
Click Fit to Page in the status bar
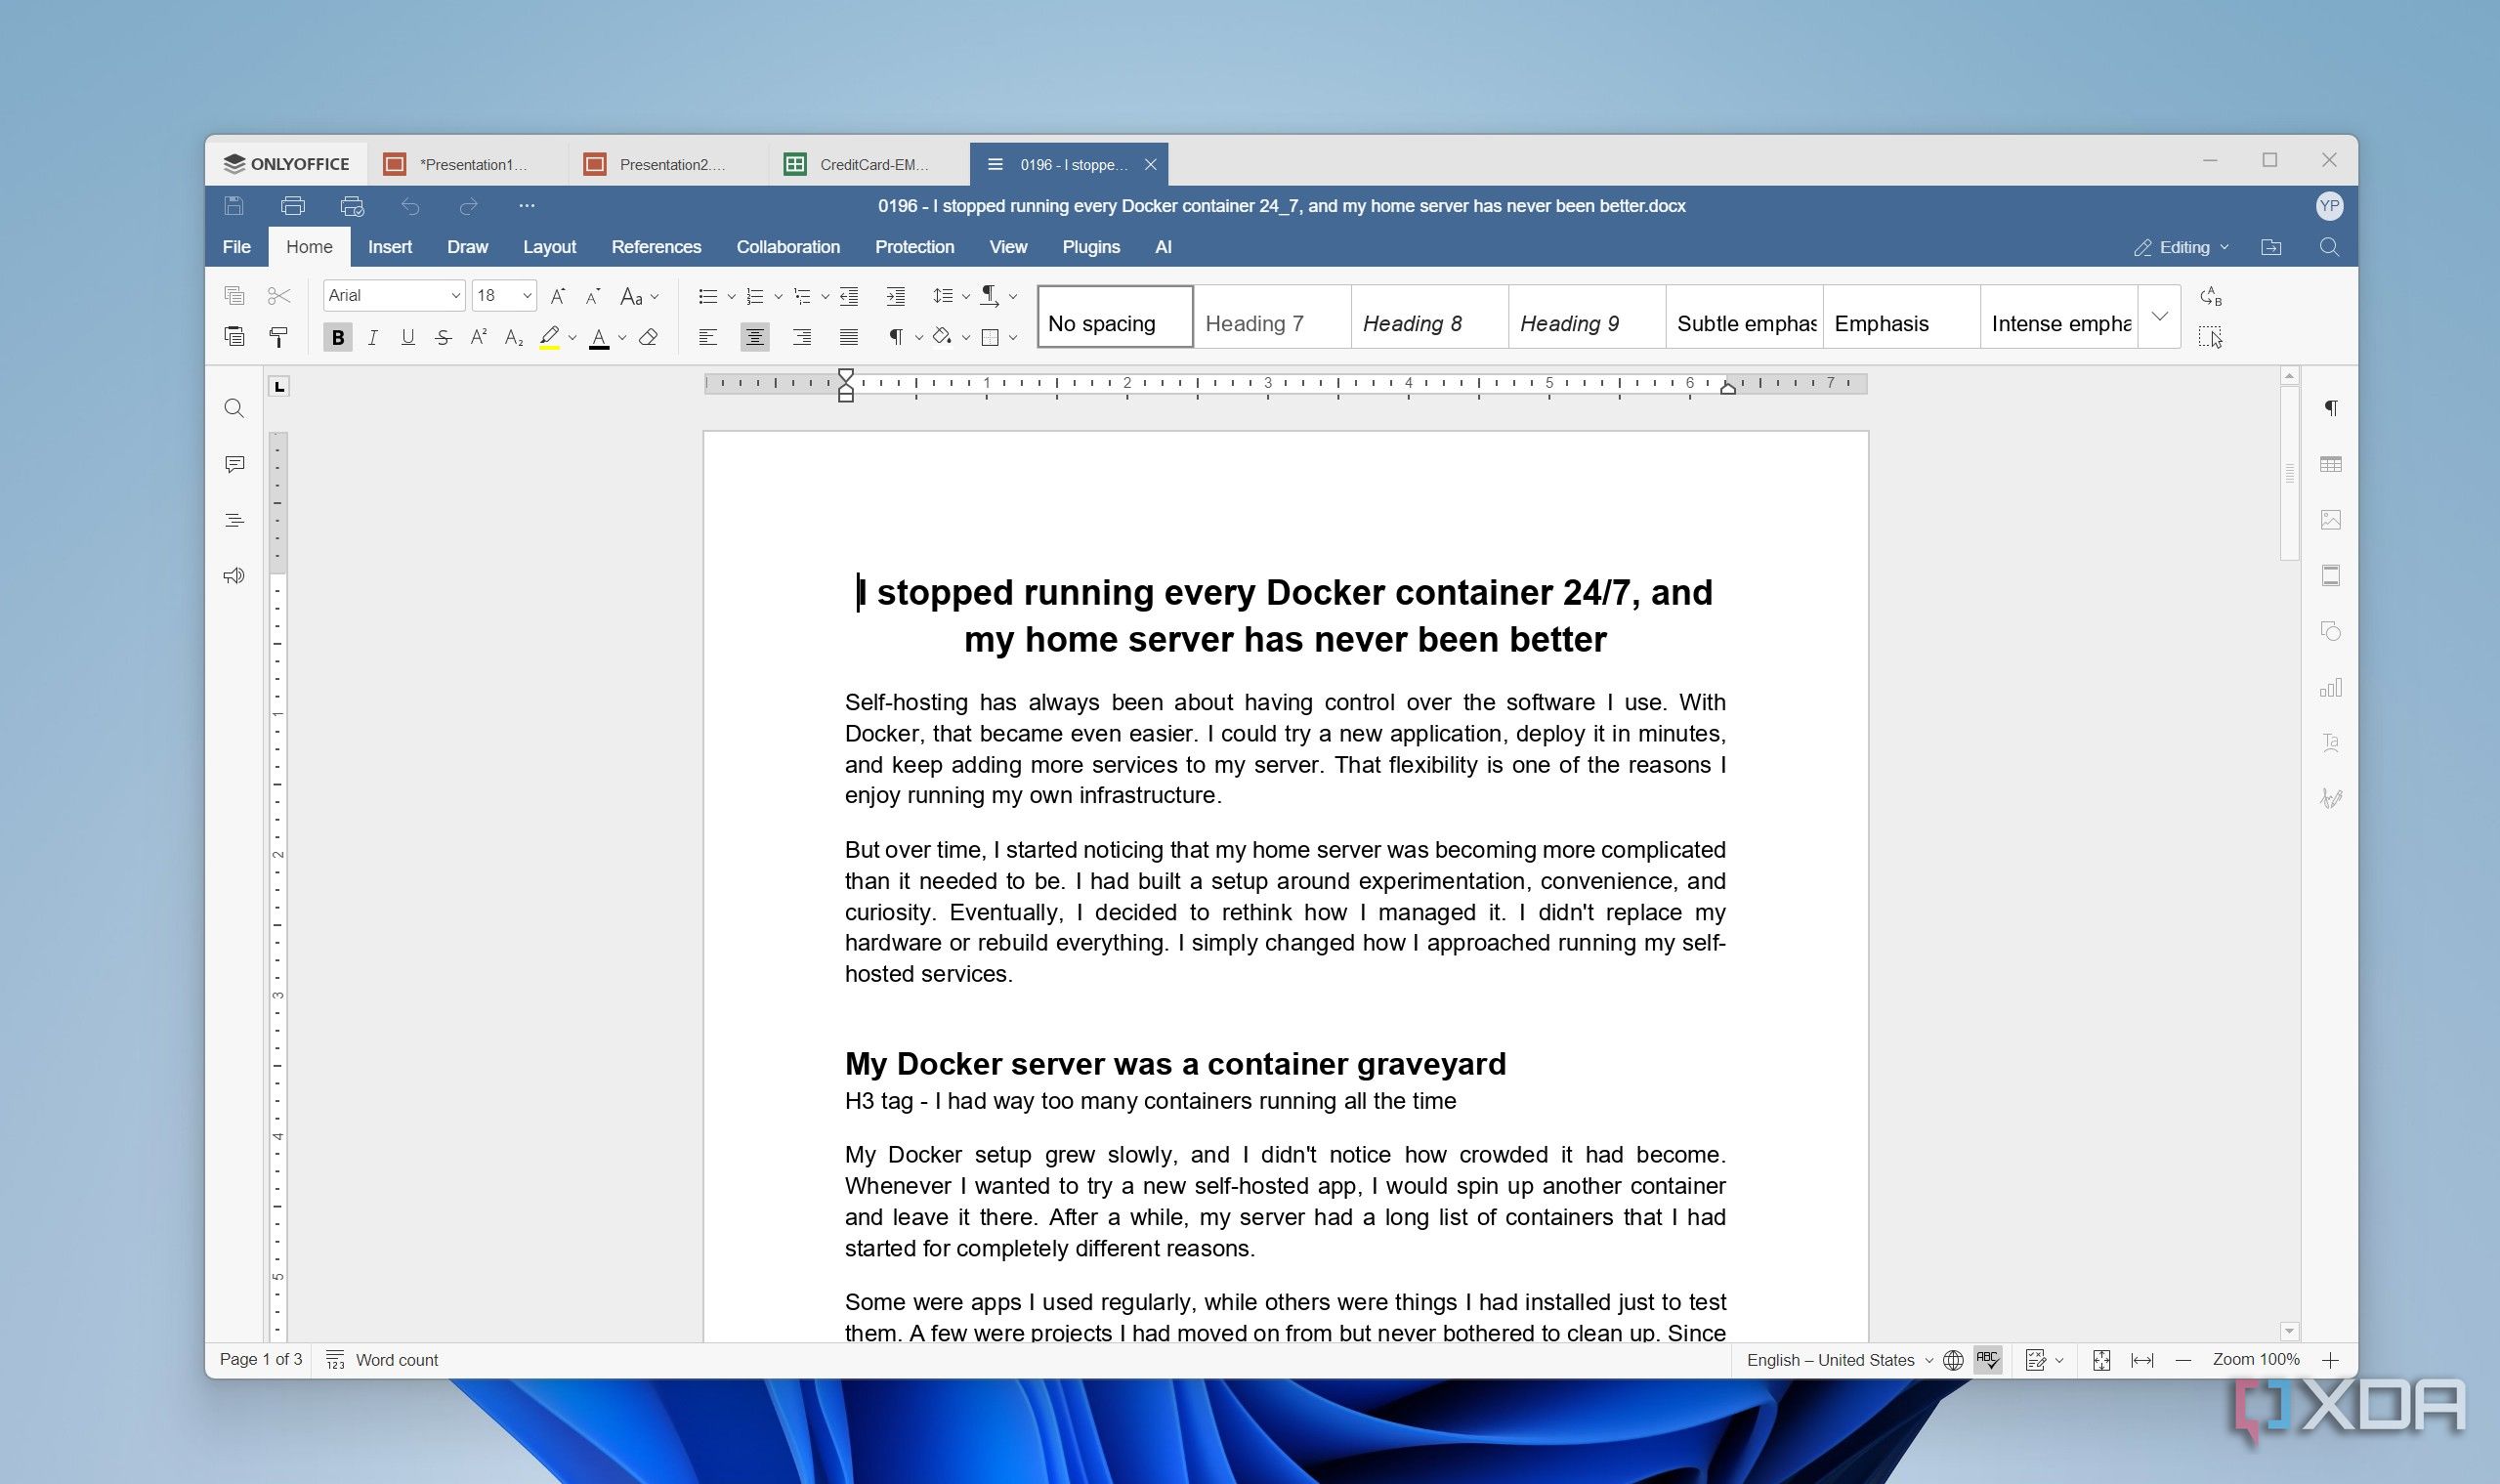(2101, 1360)
